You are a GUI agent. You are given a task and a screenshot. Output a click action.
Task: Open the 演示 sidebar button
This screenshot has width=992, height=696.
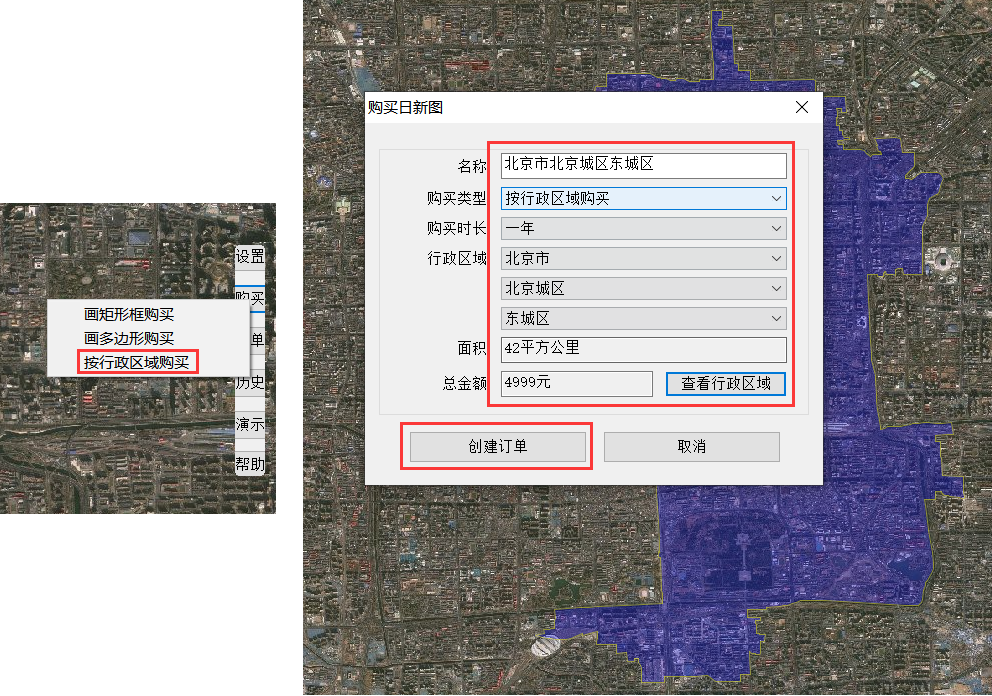click(x=250, y=424)
